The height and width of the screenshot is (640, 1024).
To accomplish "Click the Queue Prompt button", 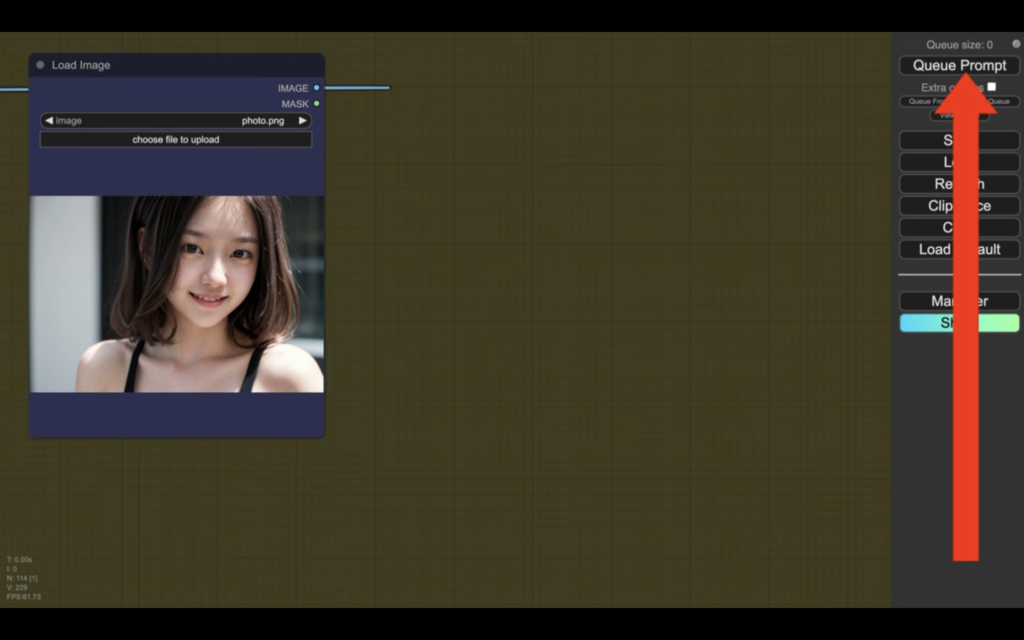I will click(959, 65).
